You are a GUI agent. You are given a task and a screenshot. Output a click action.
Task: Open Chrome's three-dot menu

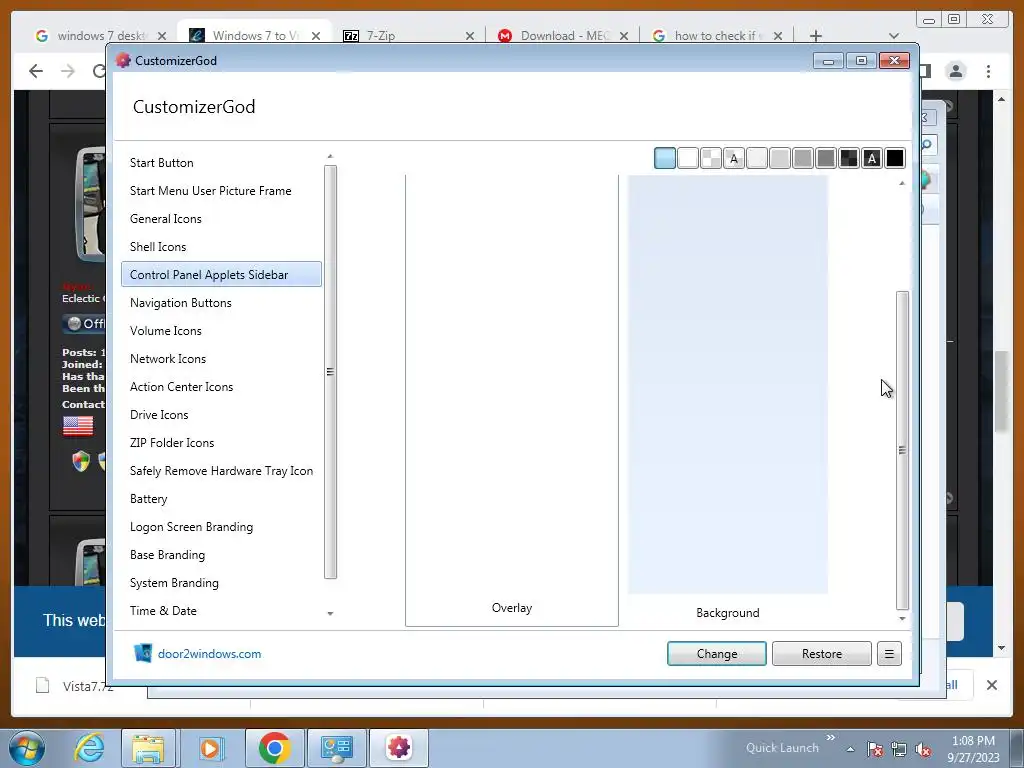coord(988,71)
